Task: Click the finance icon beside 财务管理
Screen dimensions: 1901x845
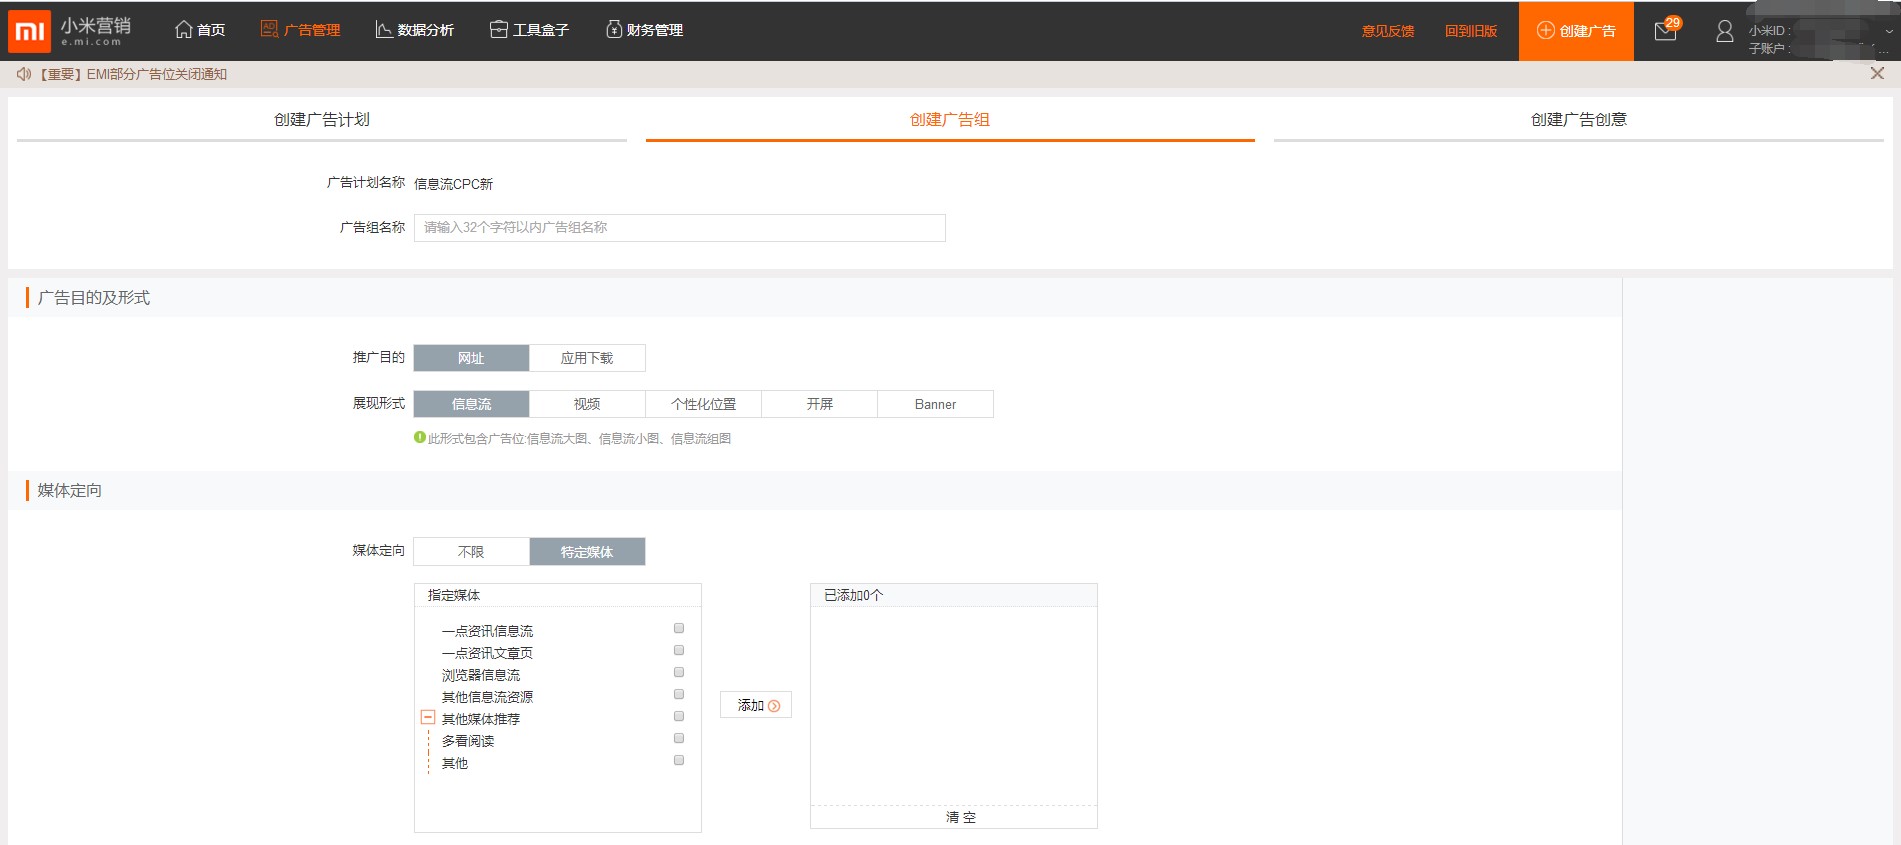Action: [614, 29]
